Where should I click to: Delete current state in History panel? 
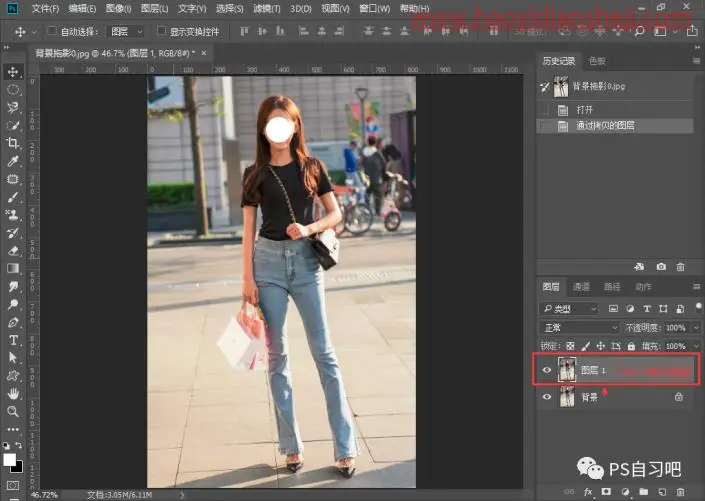pos(681,267)
